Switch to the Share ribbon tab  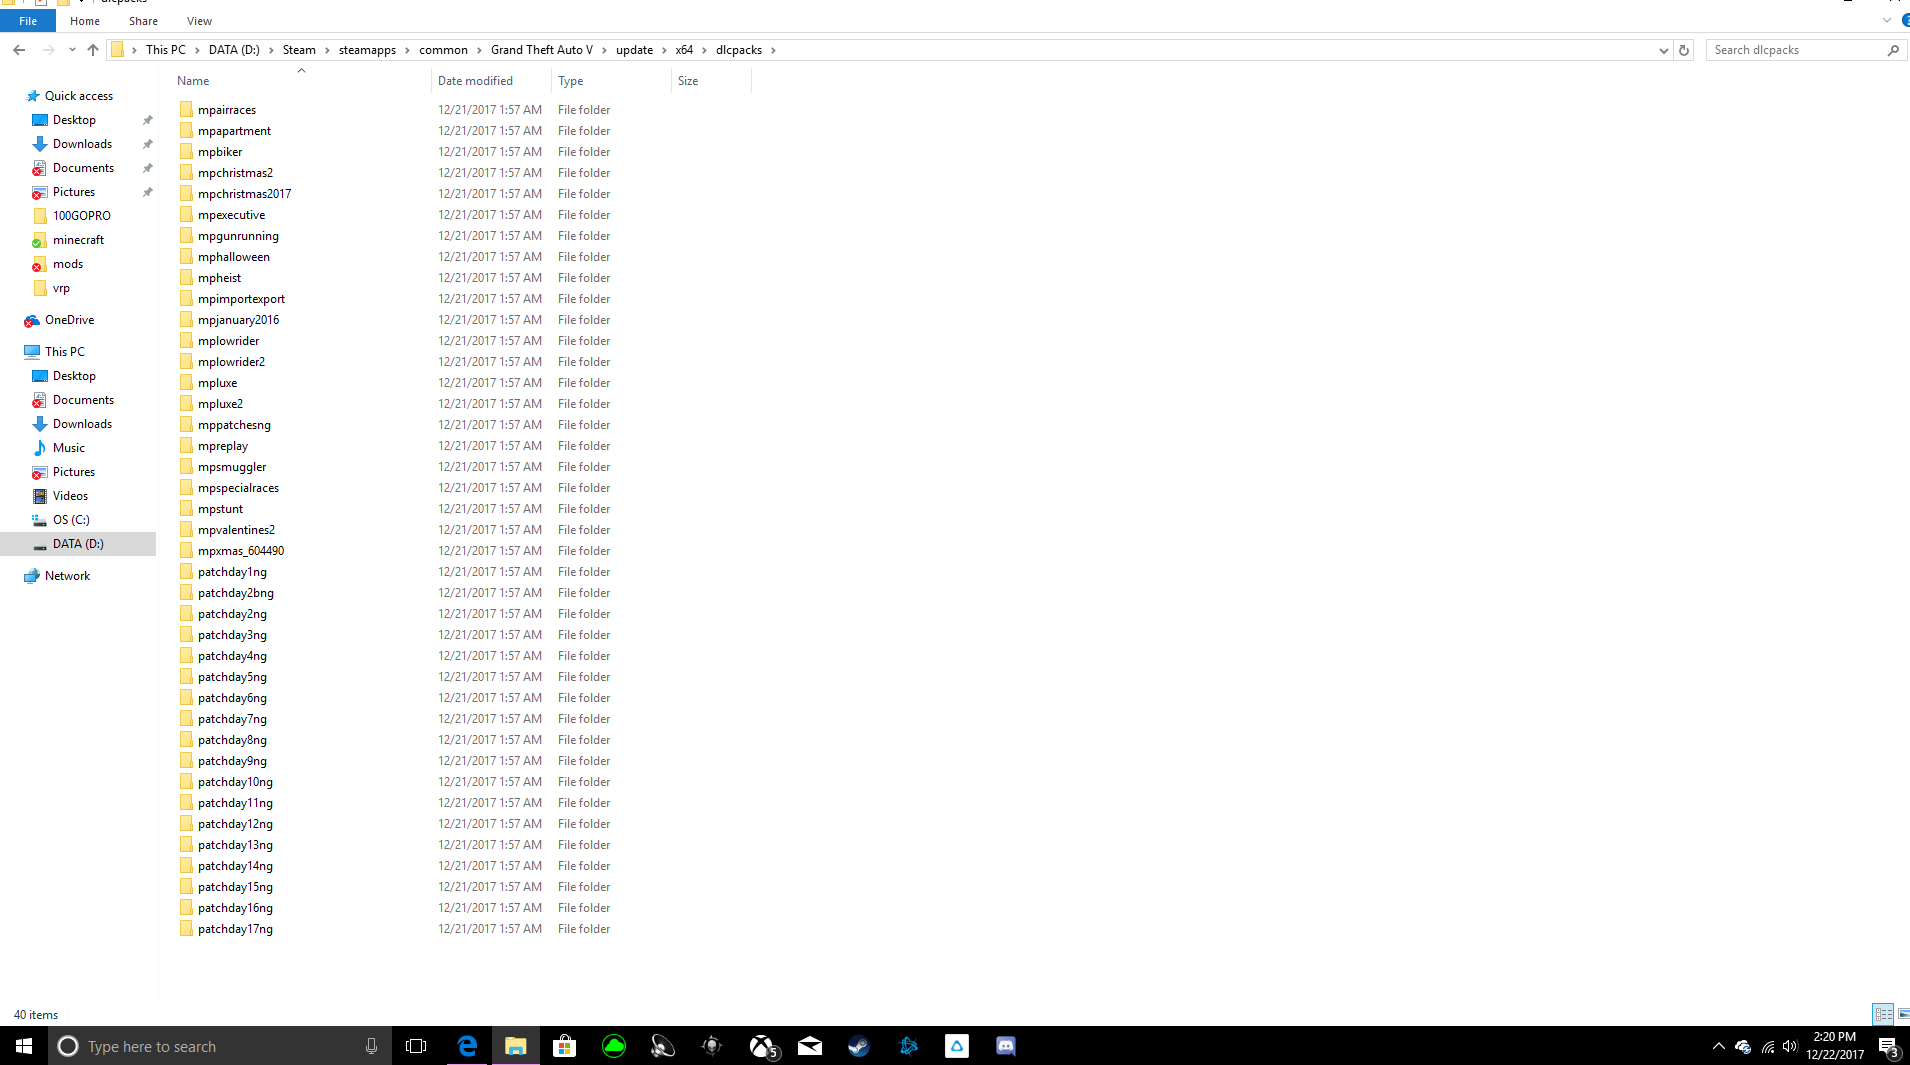pyautogui.click(x=143, y=21)
